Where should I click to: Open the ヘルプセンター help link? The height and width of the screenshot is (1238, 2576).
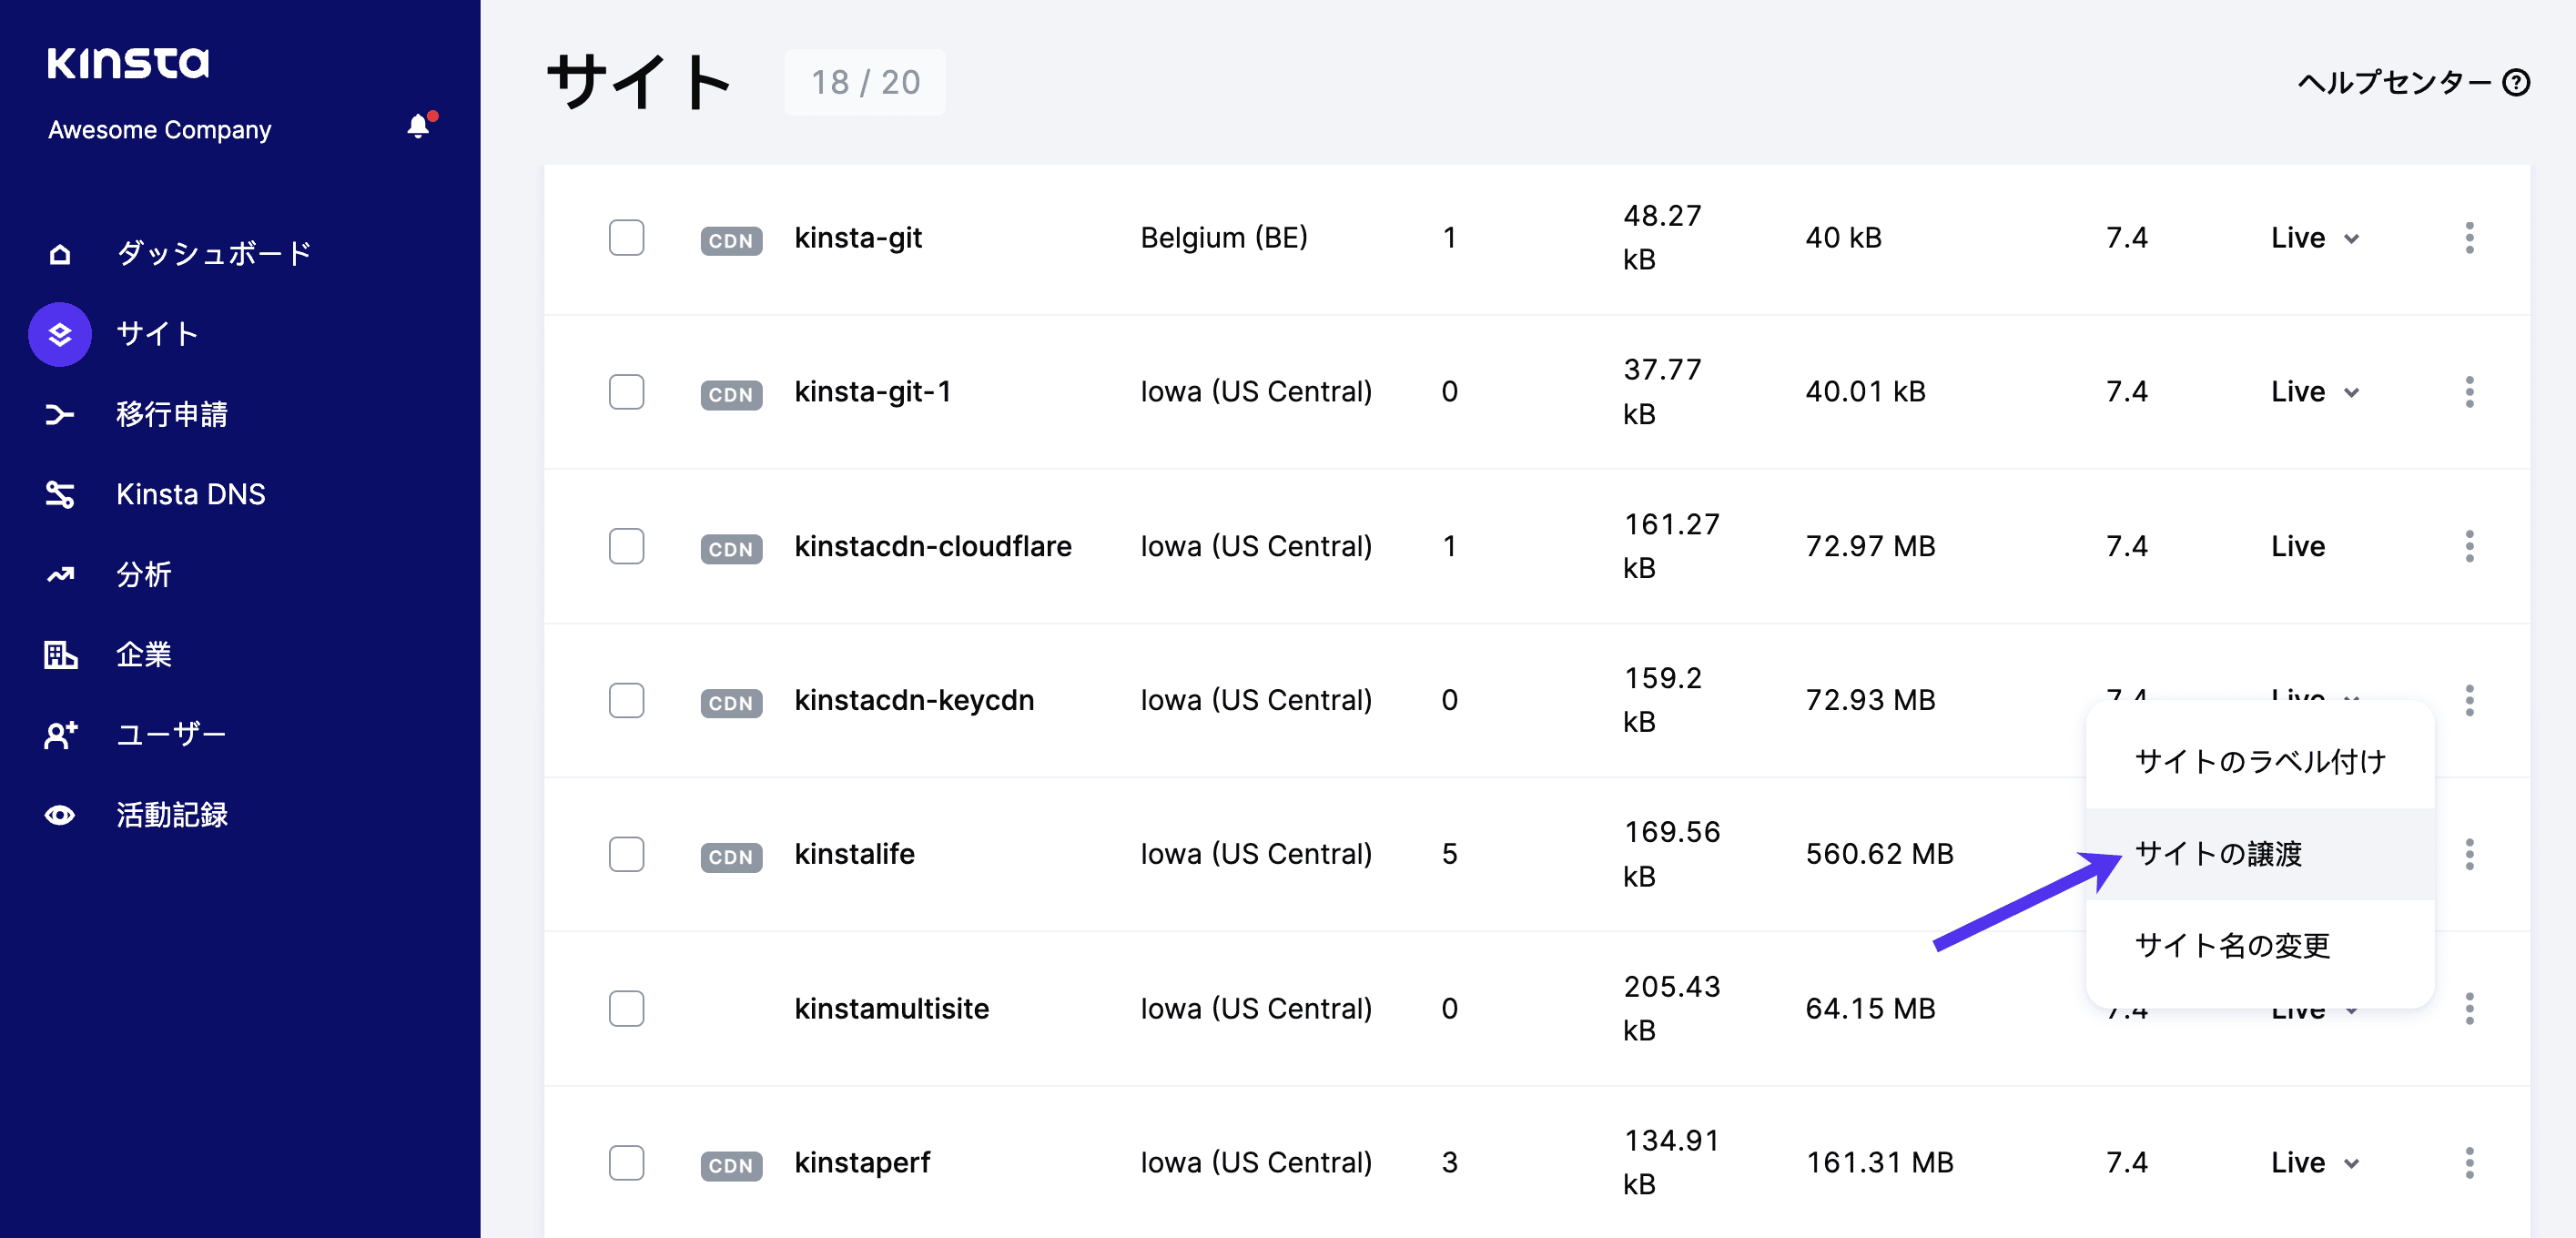point(2412,82)
